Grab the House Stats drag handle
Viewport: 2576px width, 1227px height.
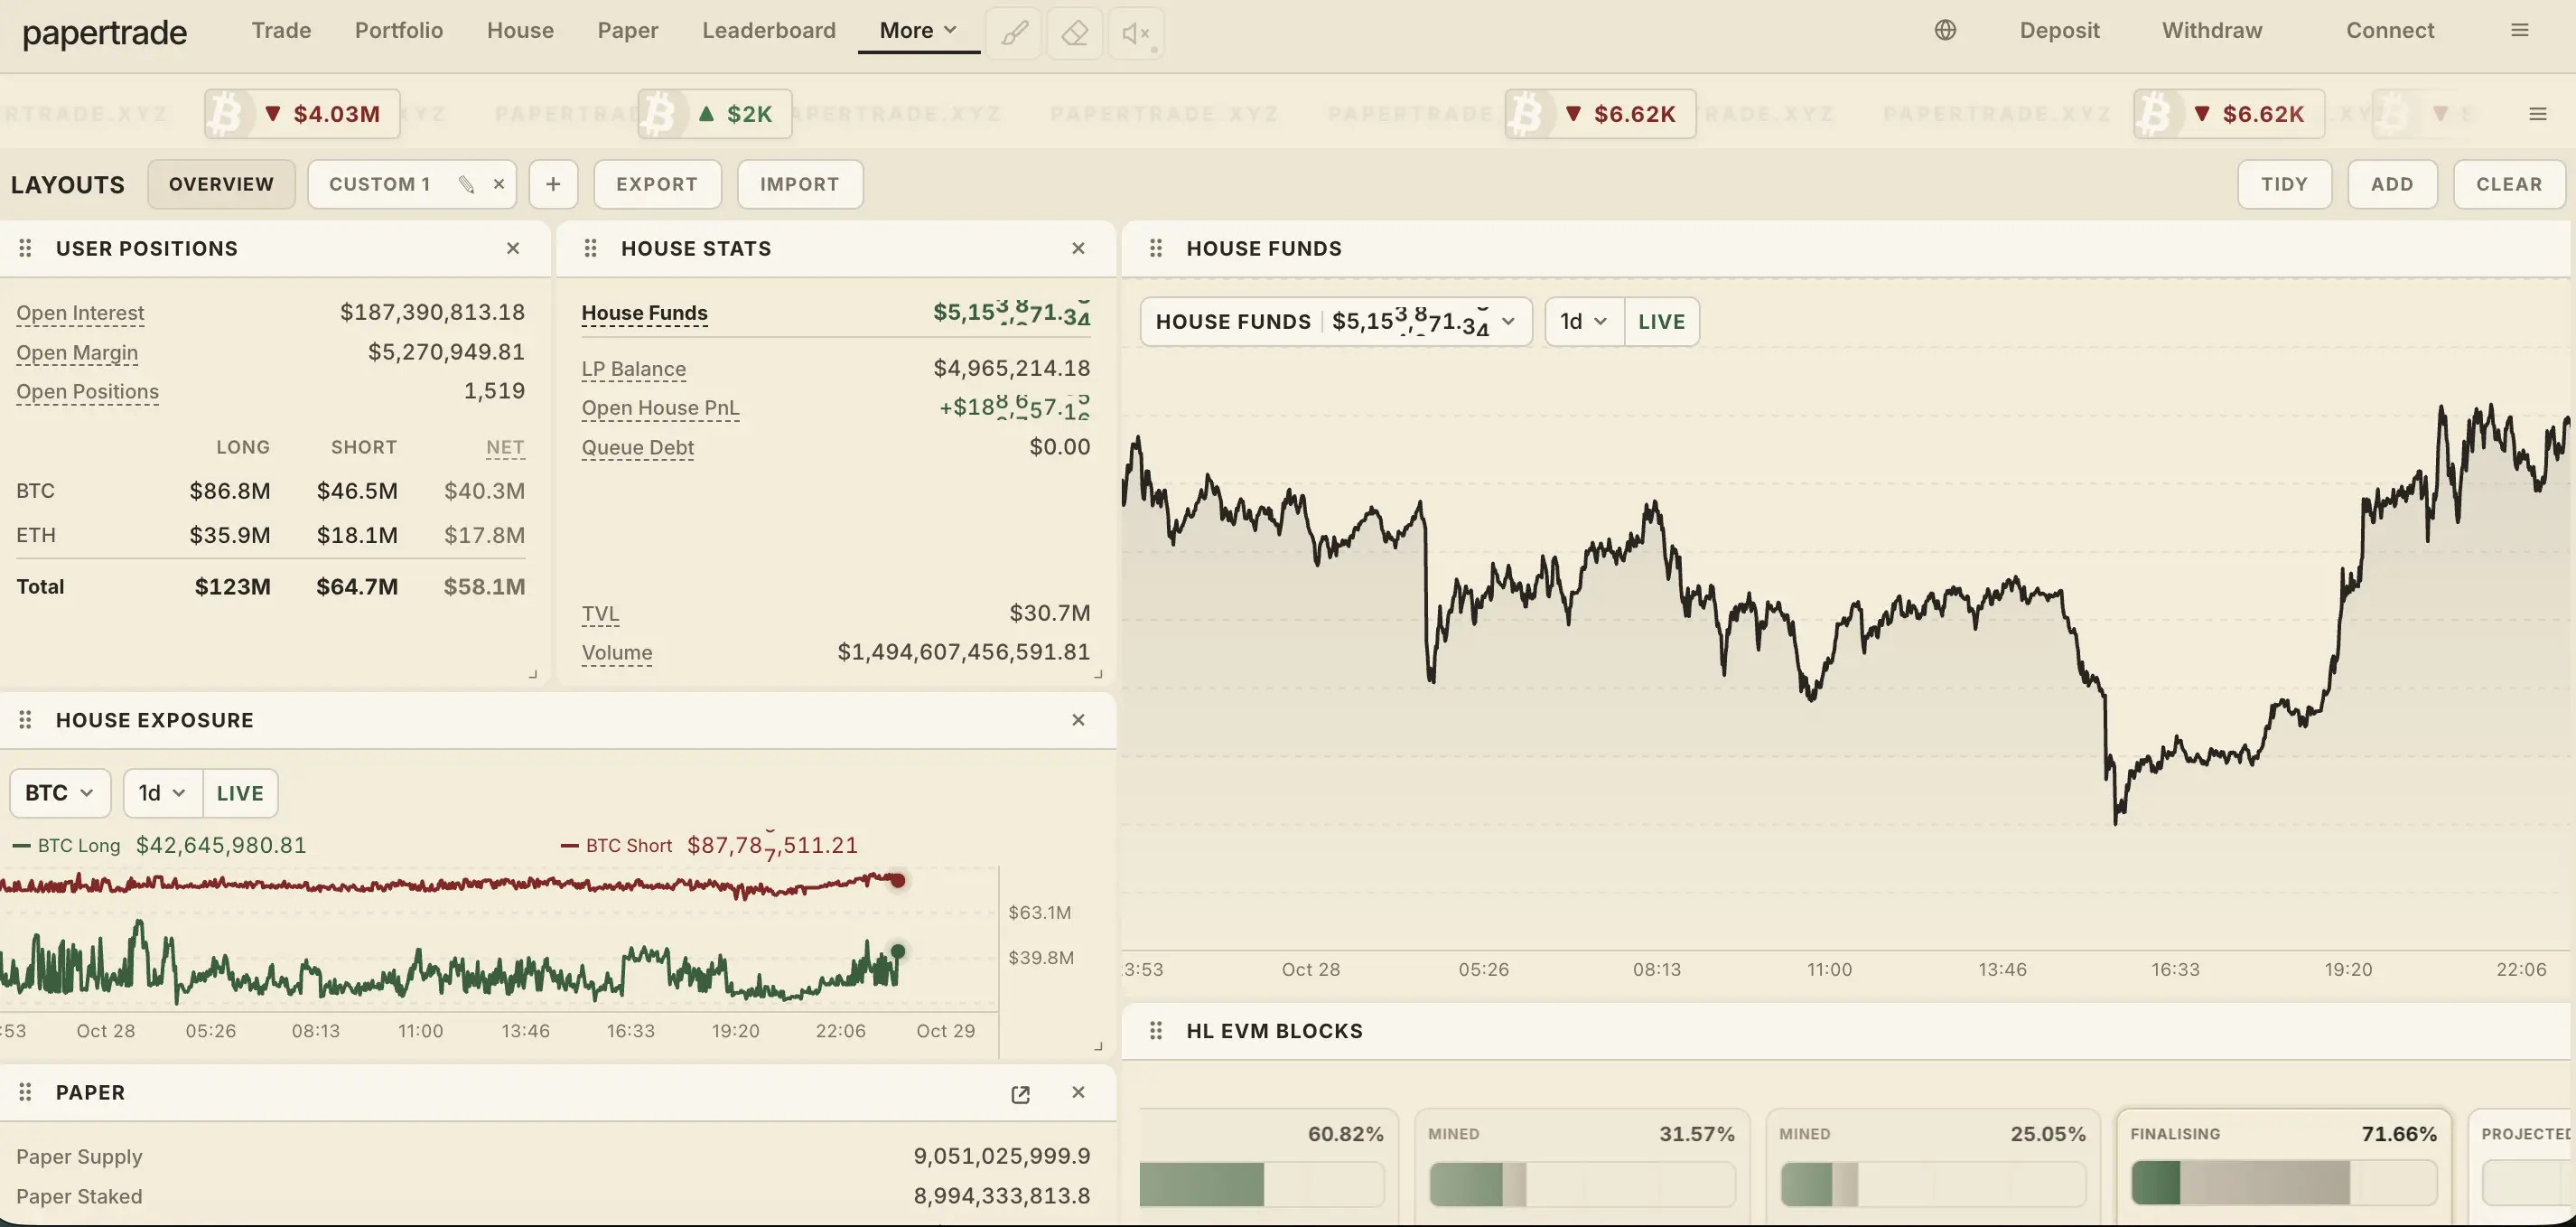[591, 248]
